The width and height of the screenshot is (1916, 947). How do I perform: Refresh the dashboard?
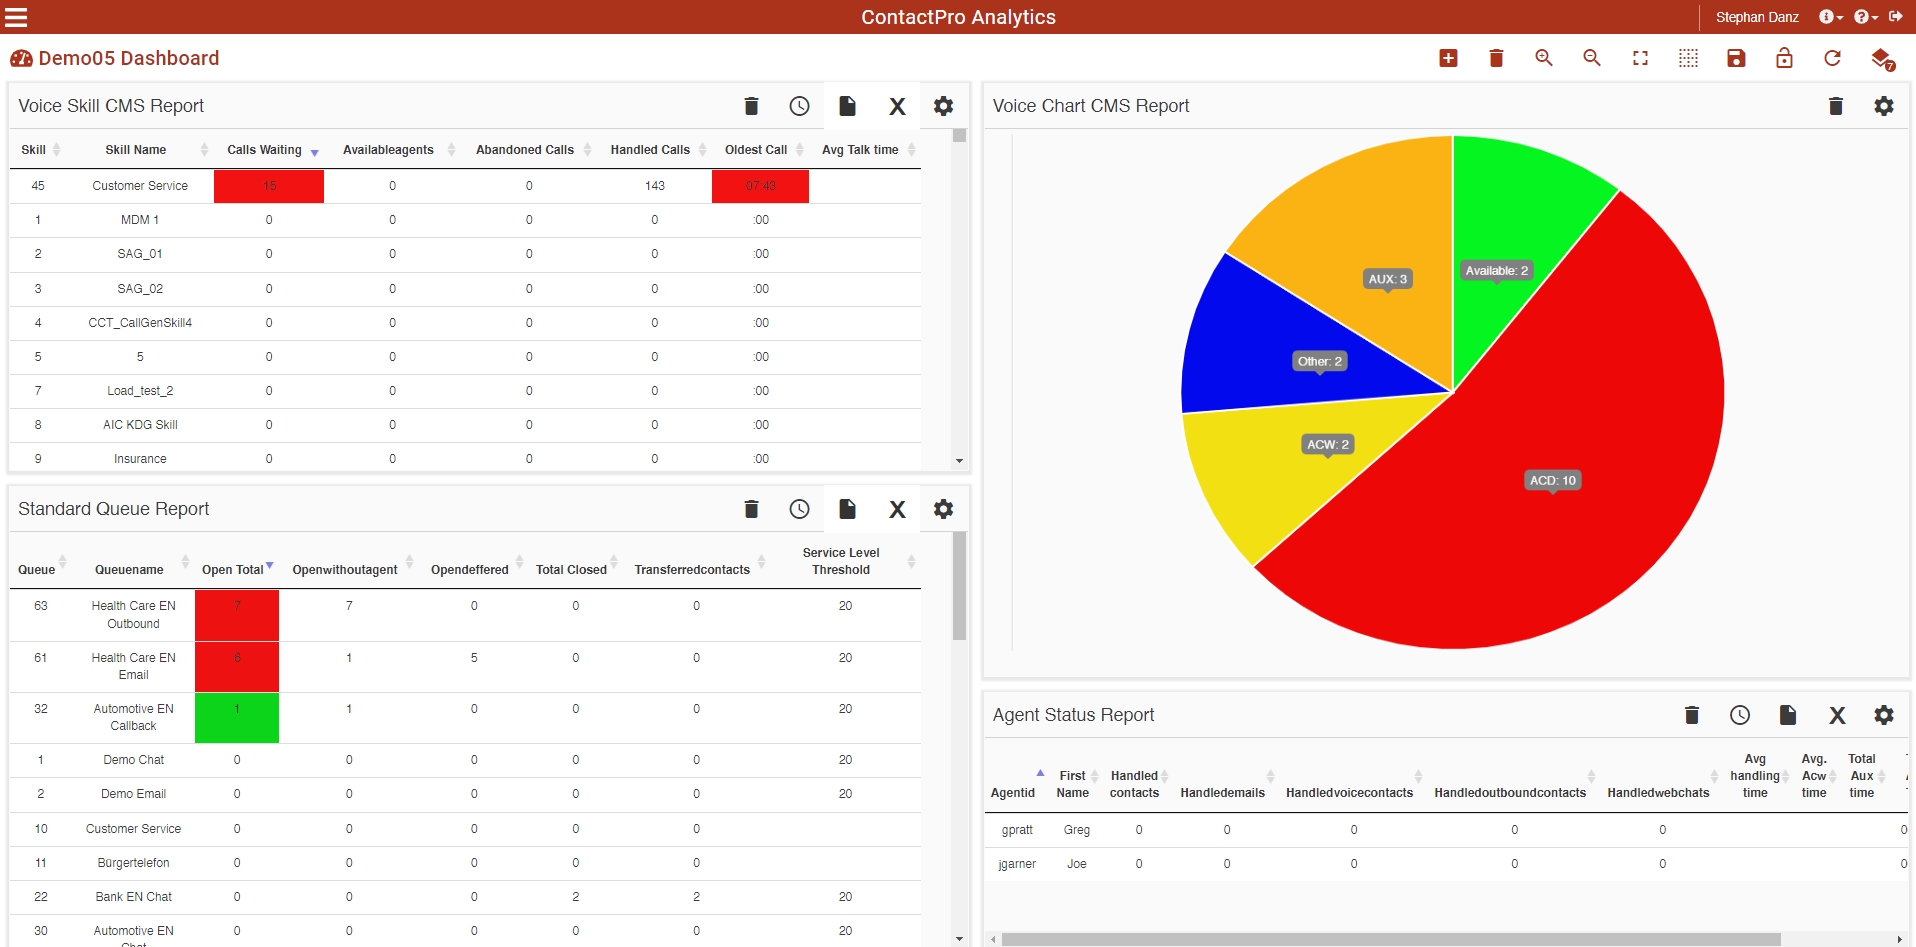pos(1832,58)
